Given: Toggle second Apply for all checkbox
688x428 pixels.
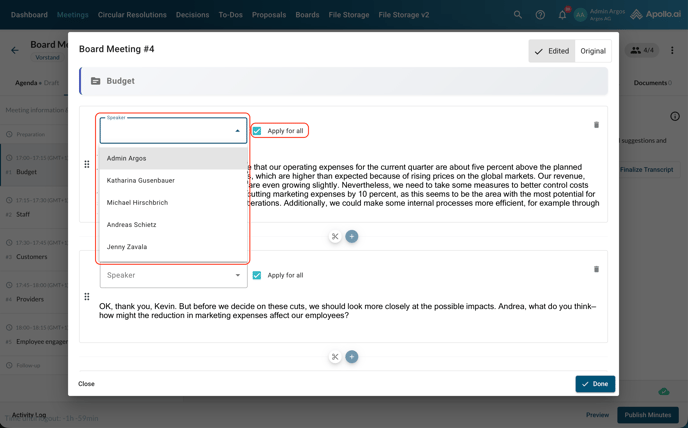Looking at the screenshot, I should click(257, 275).
